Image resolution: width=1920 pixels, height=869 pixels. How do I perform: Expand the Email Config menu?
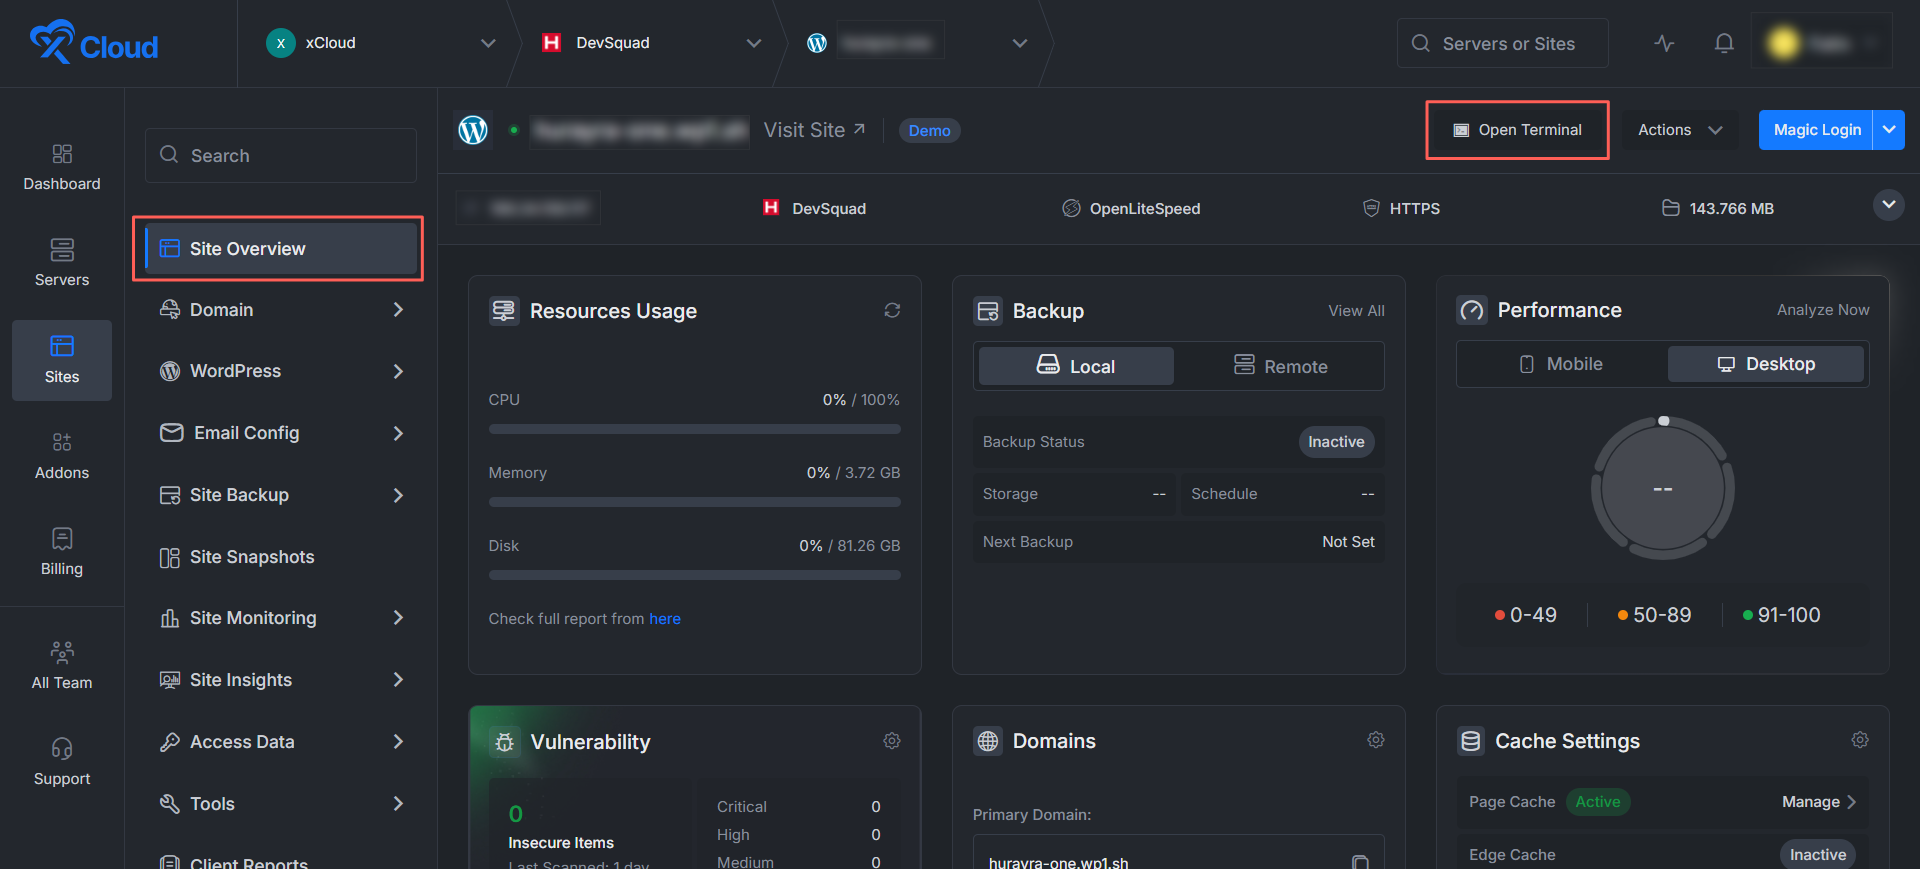click(x=280, y=433)
